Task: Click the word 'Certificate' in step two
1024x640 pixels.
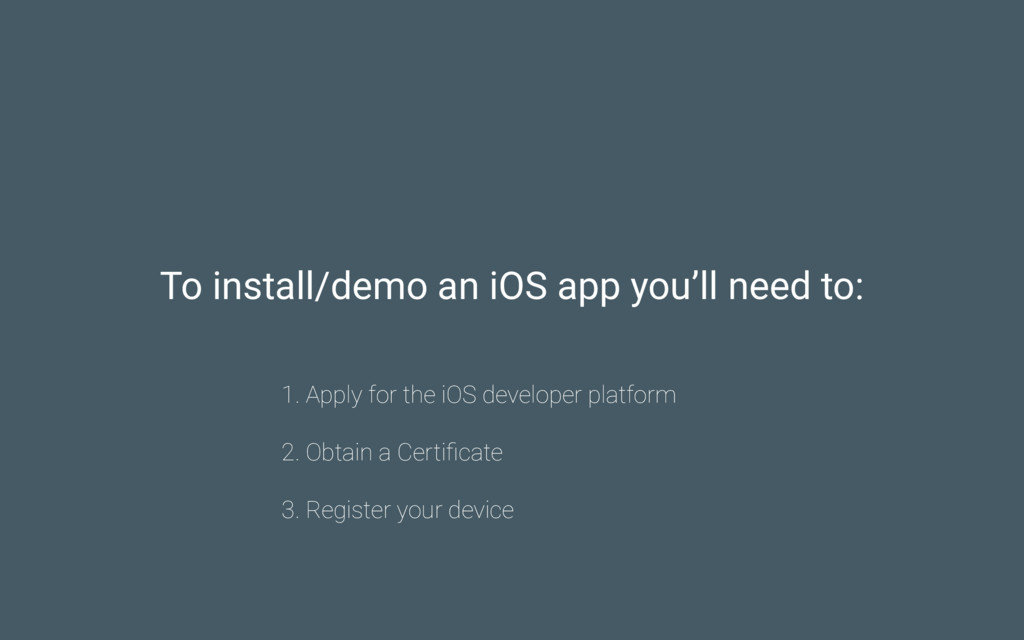Action: [x=449, y=453]
